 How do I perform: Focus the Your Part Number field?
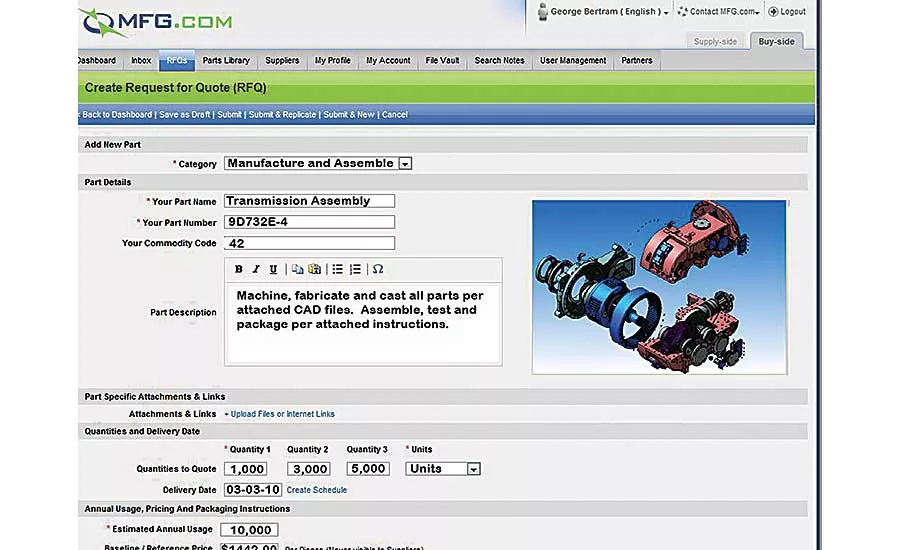pos(309,222)
